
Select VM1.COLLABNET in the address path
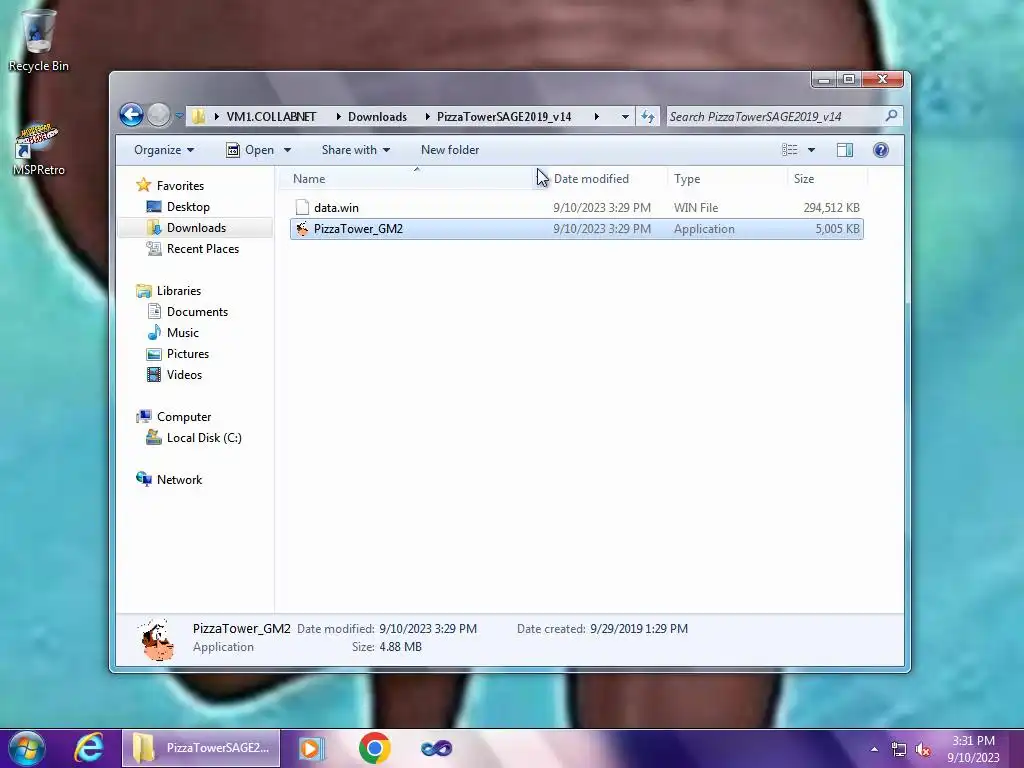(271, 116)
